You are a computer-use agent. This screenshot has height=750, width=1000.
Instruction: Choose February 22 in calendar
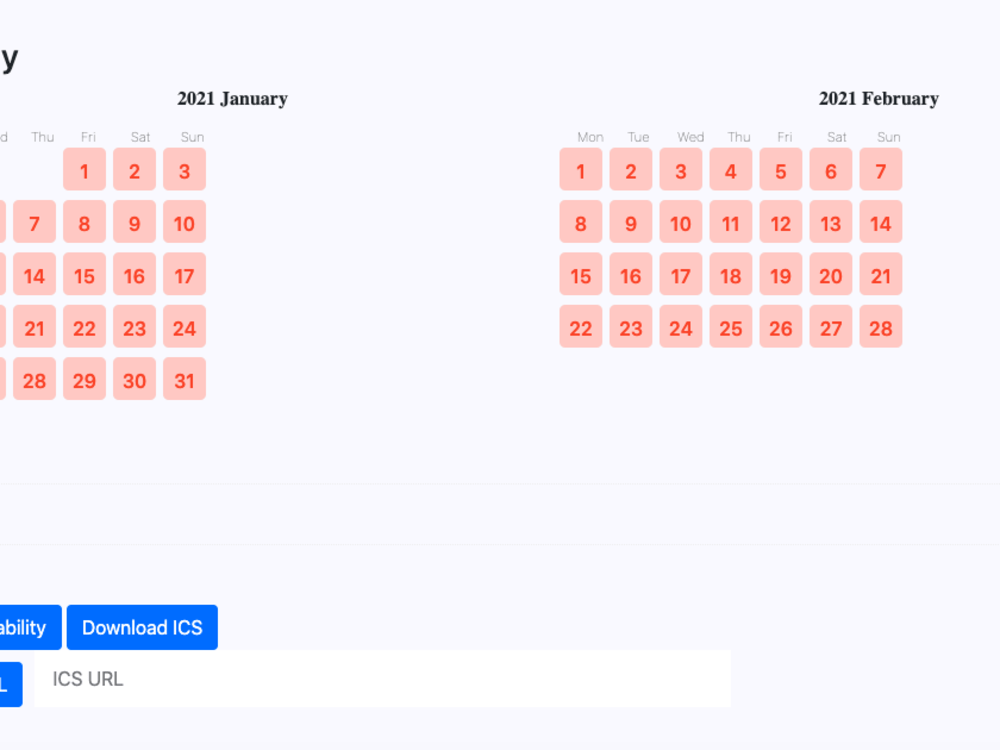581,327
